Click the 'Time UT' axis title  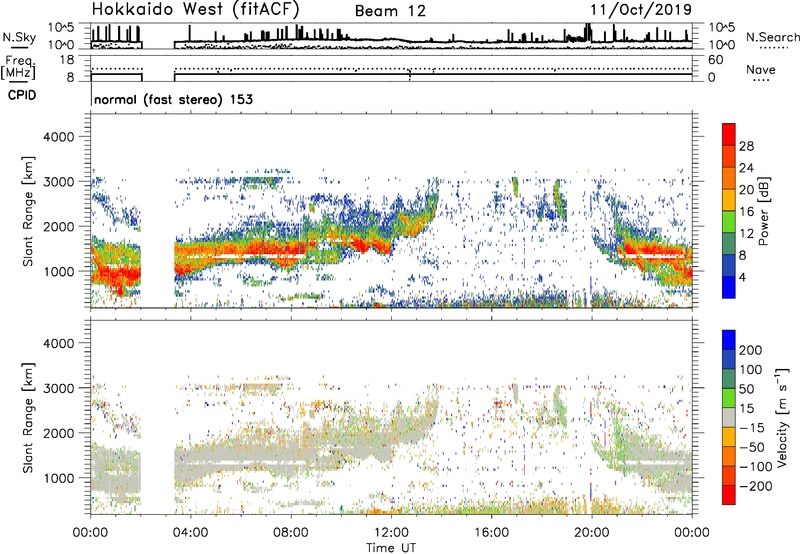coord(391,547)
